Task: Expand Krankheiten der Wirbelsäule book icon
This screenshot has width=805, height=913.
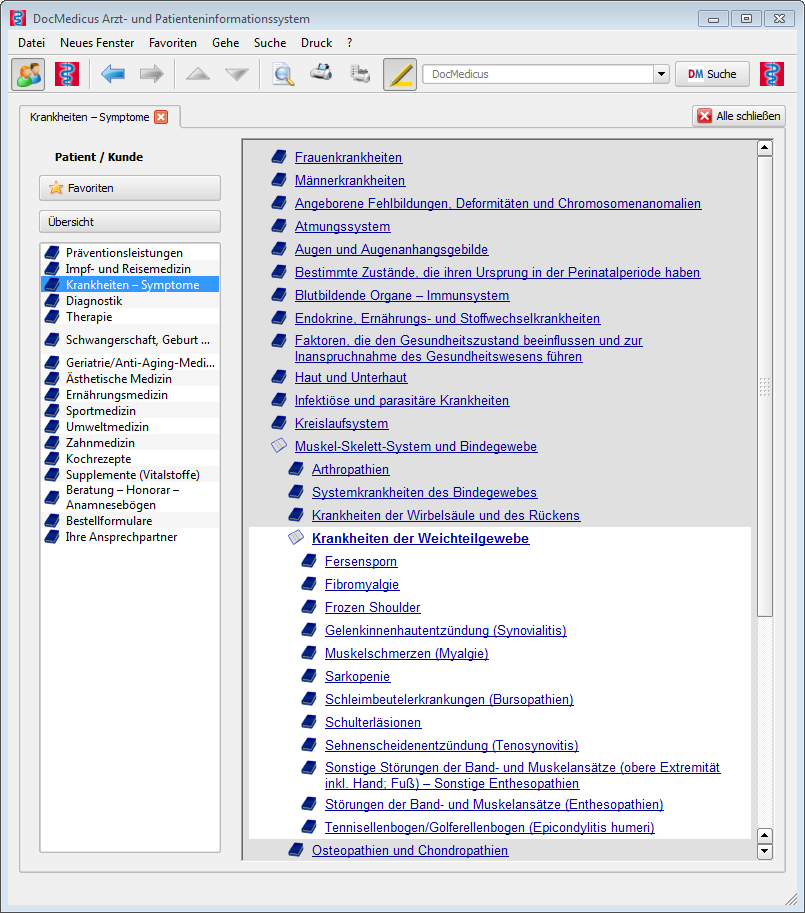Action: pos(296,515)
